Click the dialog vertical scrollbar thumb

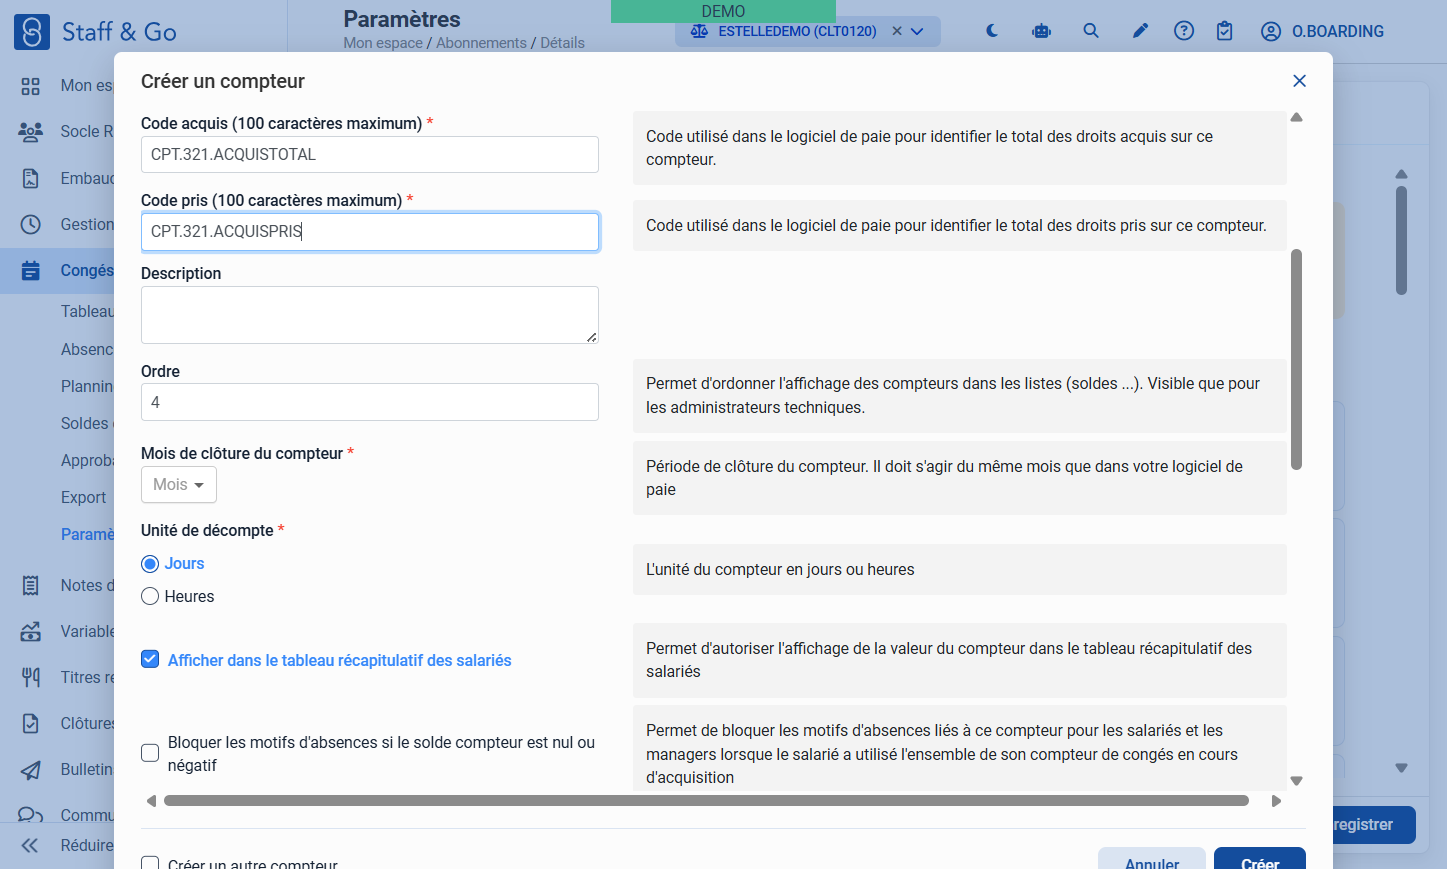[1296, 359]
